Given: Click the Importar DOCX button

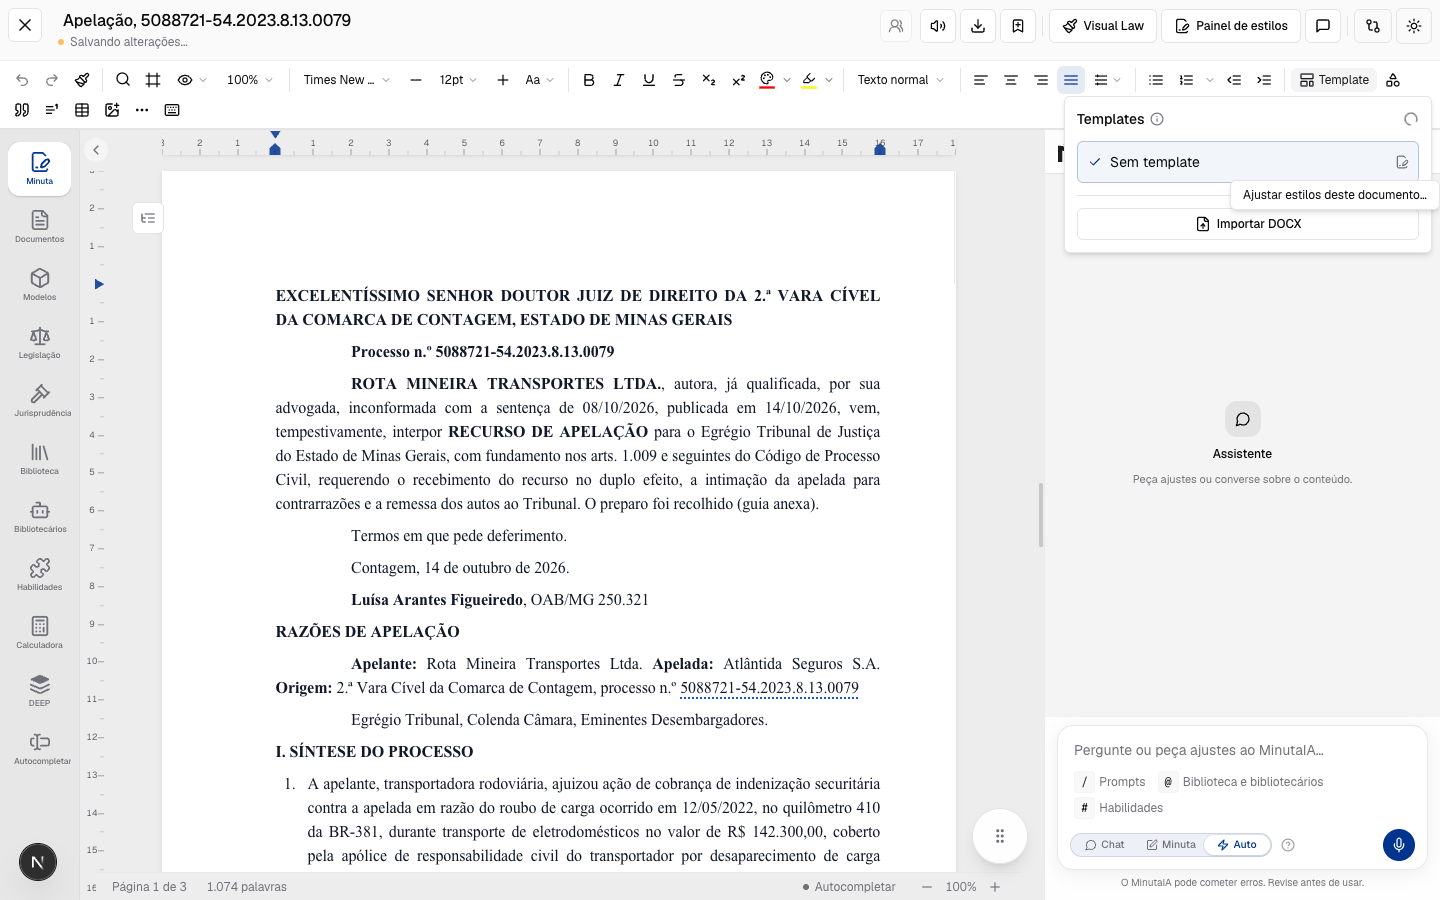Looking at the screenshot, I should point(1248,224).
